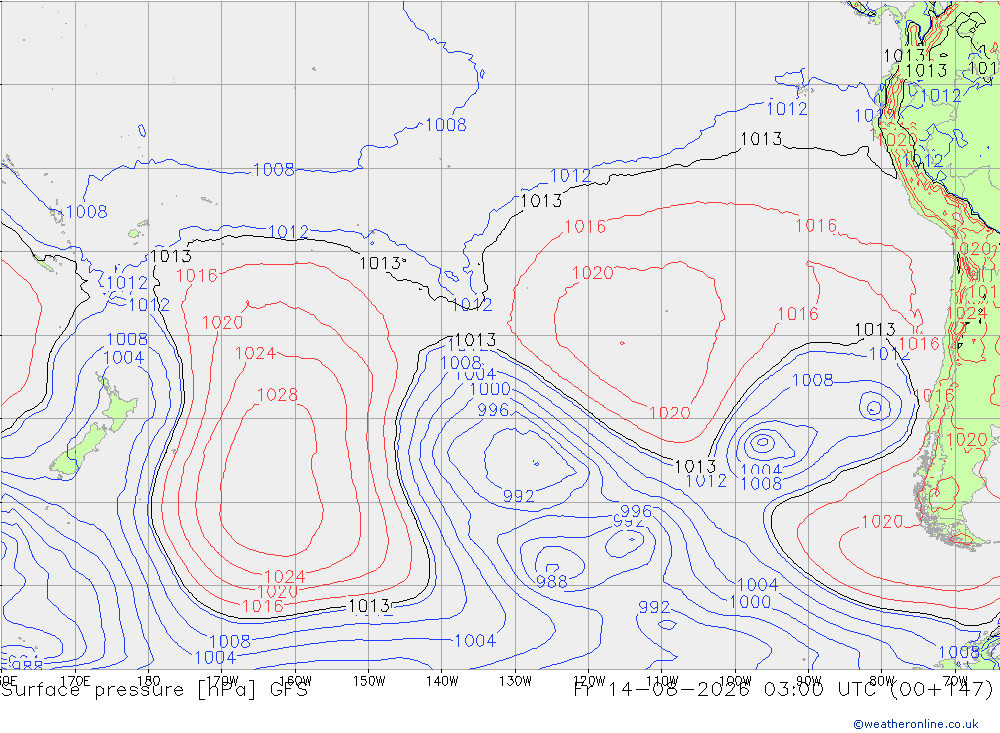Click the "150W" longitude label
The width and height of the screenshot is (1000, 733).
point(369,681)
